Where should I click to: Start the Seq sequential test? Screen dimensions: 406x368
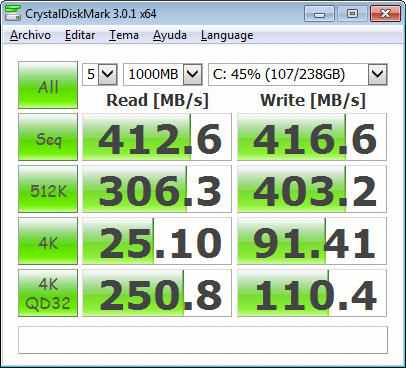click(48, 137)
